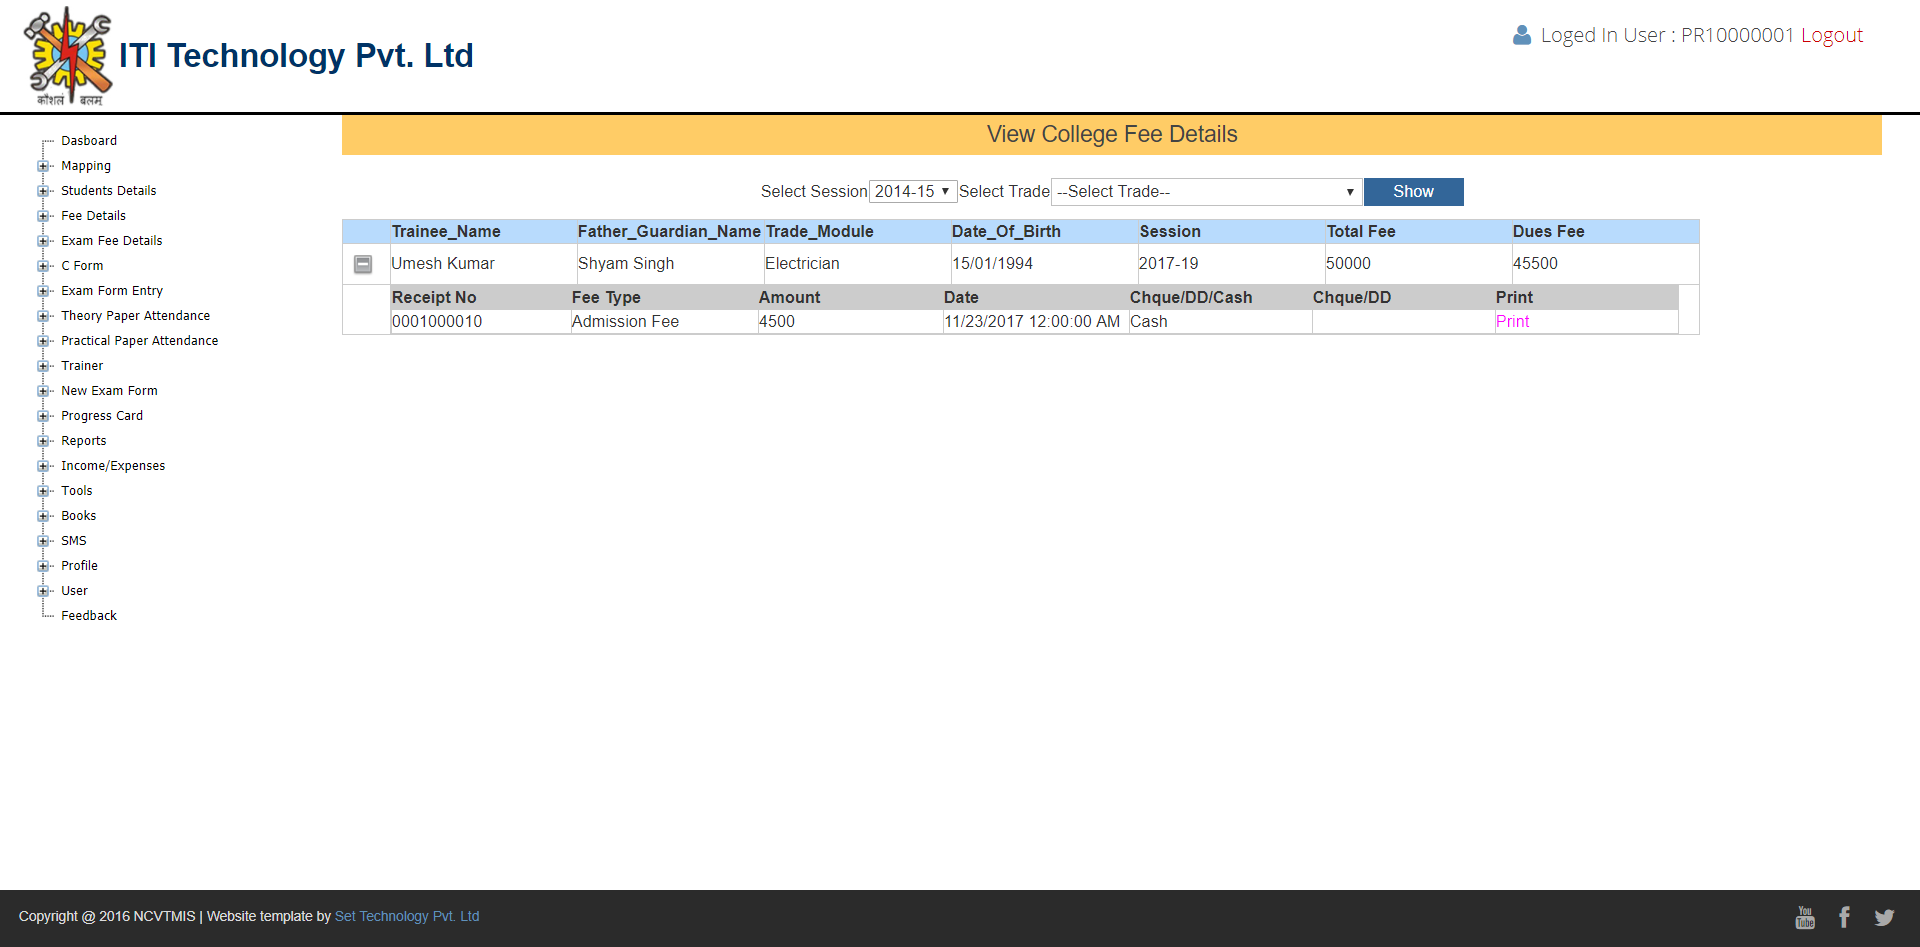Click the Twitter bird icon
The image size is (1920, 947).
coord(1884,917)
